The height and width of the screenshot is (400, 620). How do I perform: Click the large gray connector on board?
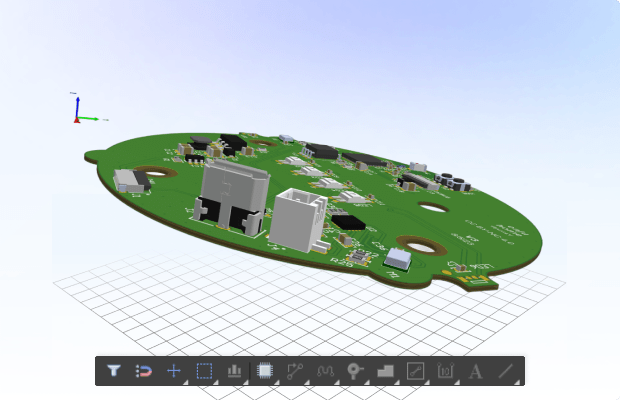[x=233, y=195]
